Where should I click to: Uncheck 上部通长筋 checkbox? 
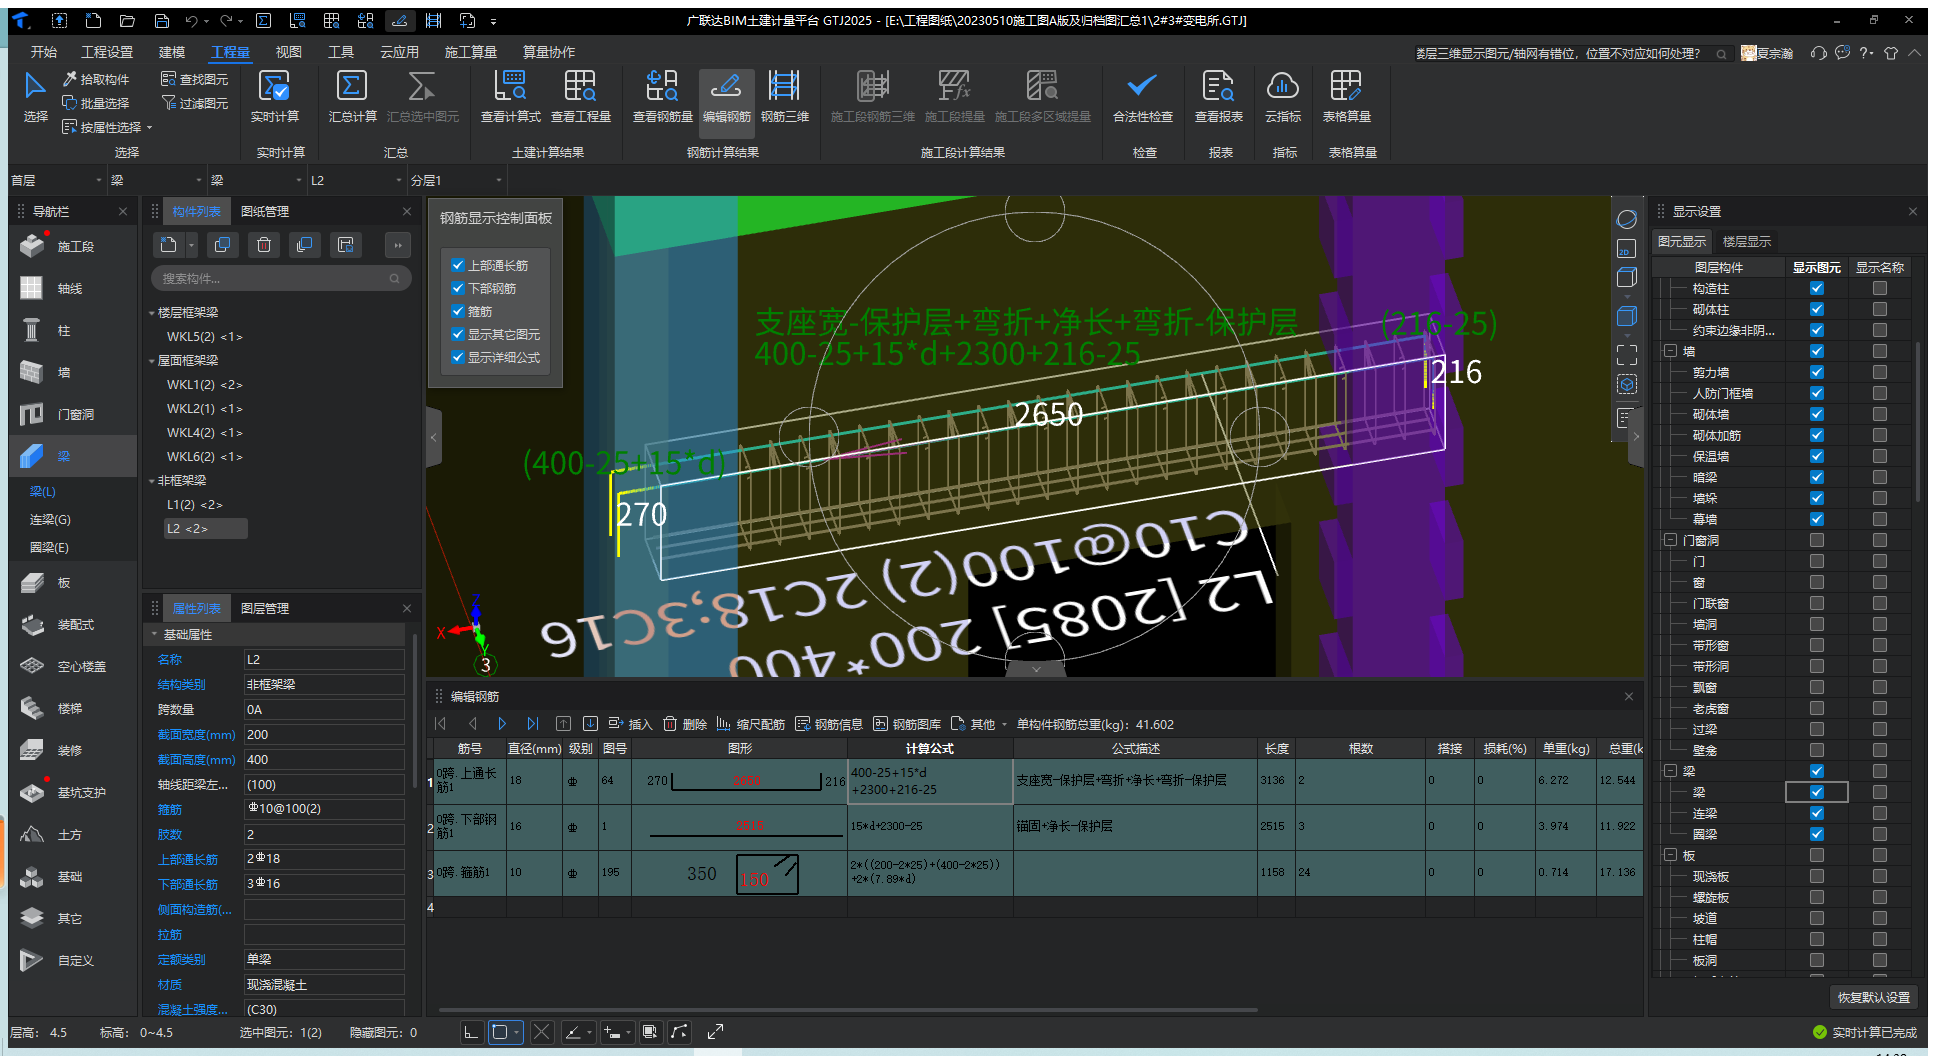[458, 265]
